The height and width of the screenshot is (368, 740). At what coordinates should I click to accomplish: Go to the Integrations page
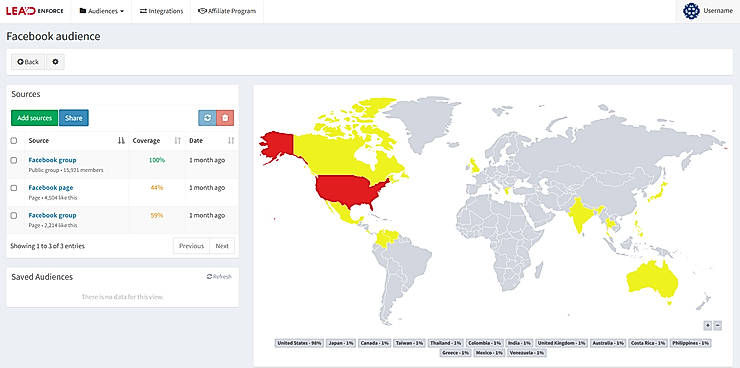click(x=161, y=11)
